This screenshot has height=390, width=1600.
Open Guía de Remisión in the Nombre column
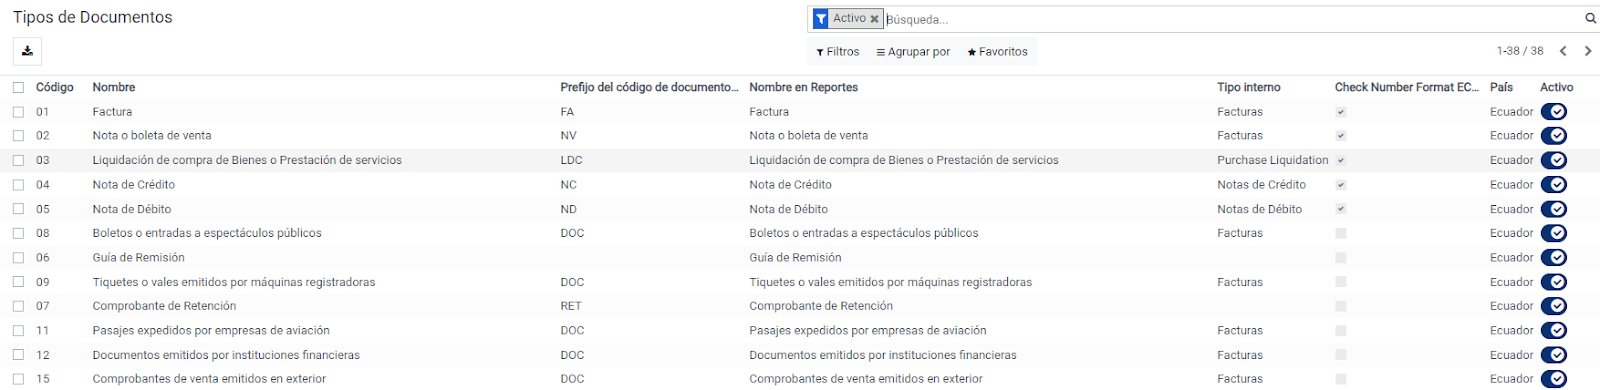(139, 258)
